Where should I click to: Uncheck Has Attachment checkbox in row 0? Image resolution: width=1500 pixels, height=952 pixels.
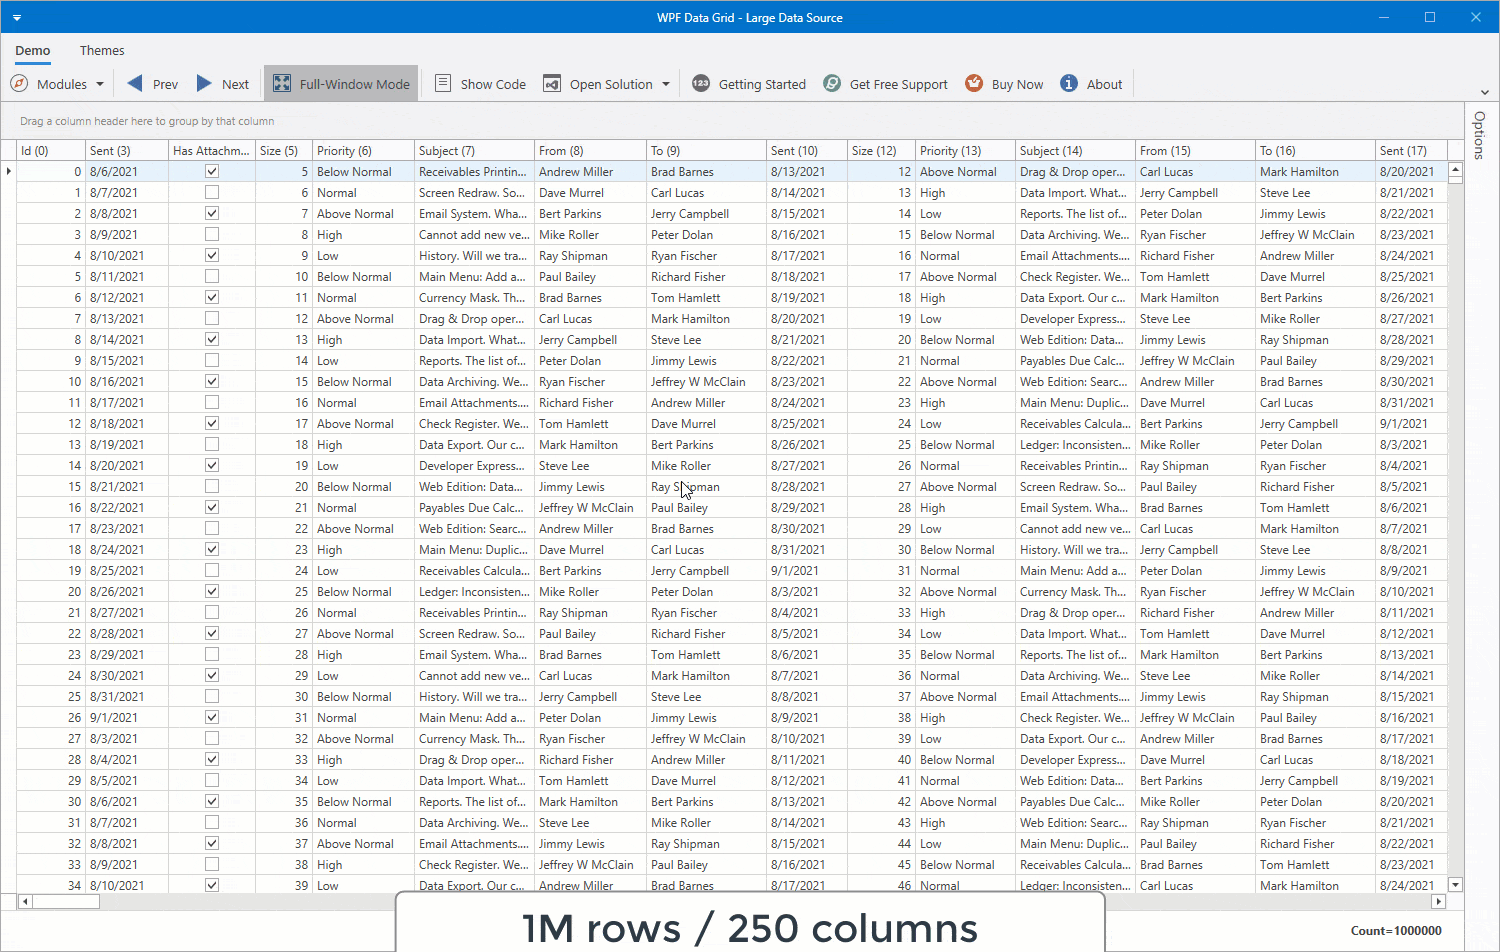pyautogui.click(x=211, y=171)
